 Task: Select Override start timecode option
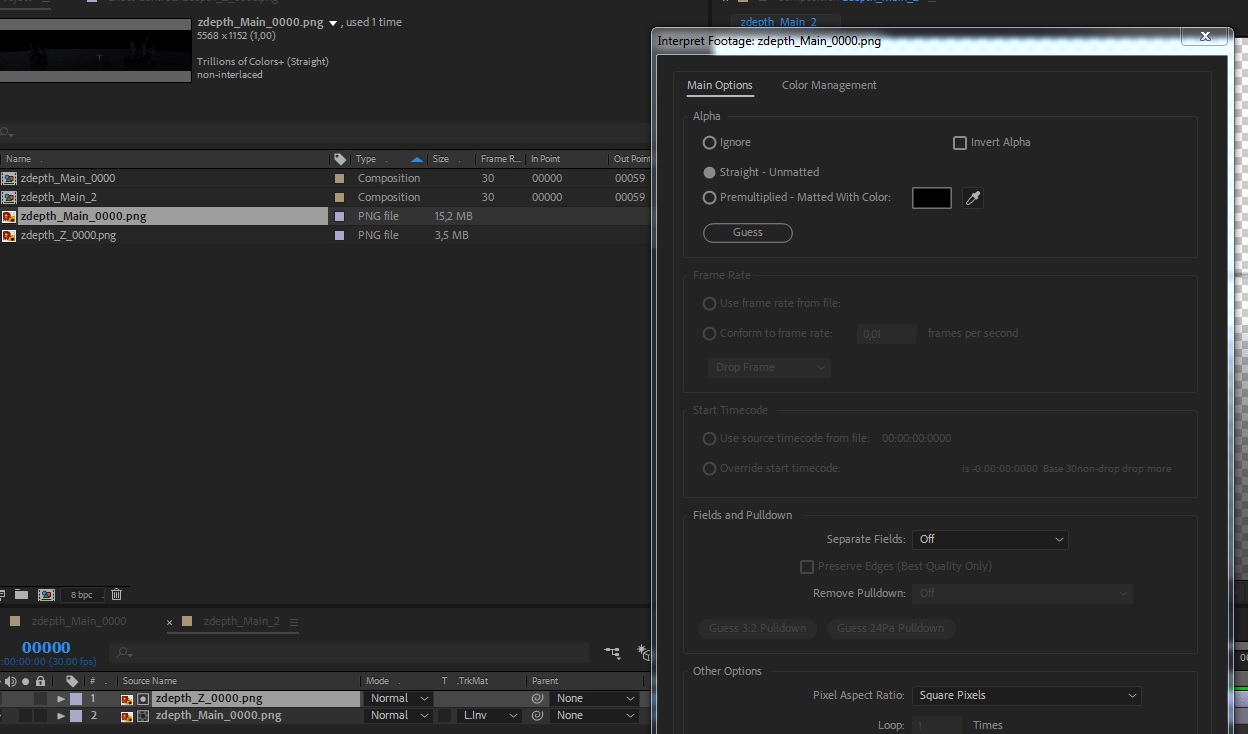[x=709, y=468]
